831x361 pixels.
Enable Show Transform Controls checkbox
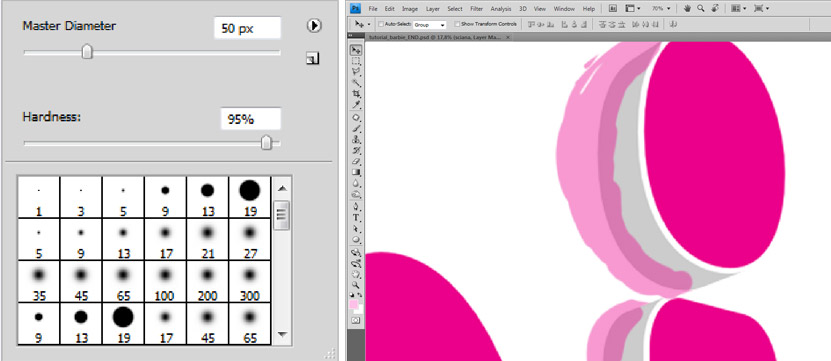tap(457, 24)
